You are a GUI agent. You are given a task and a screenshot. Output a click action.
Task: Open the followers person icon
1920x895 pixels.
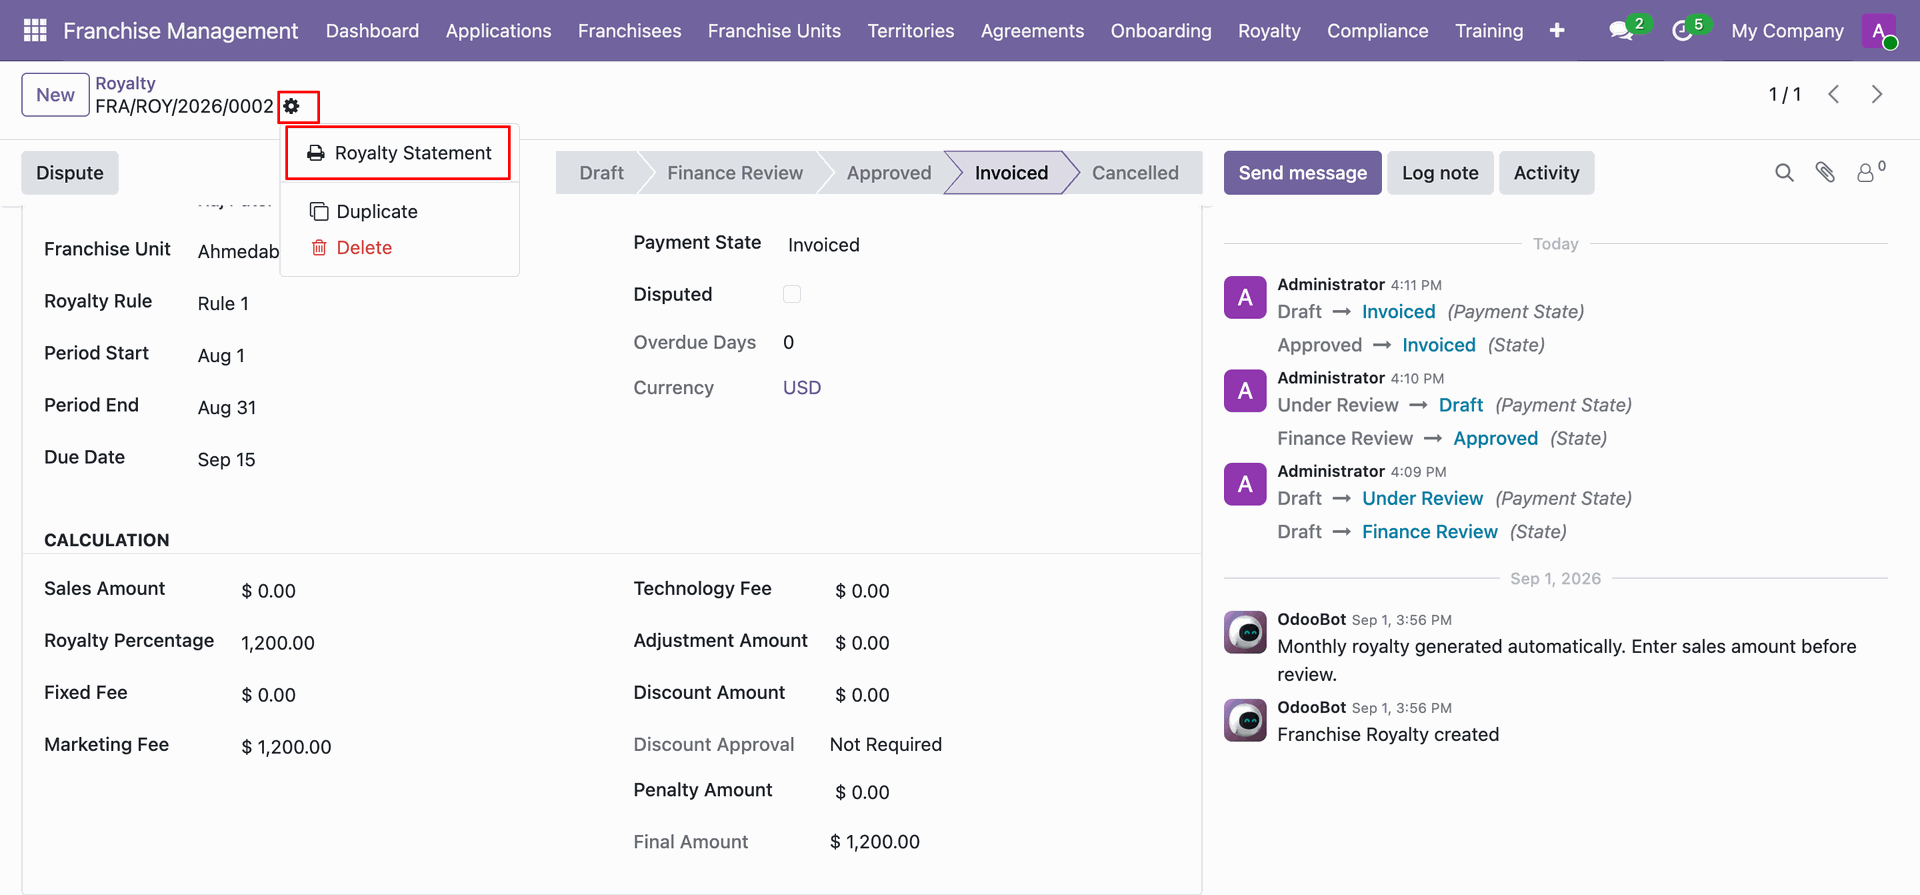pyautogui.click(x=1866, y=173)
